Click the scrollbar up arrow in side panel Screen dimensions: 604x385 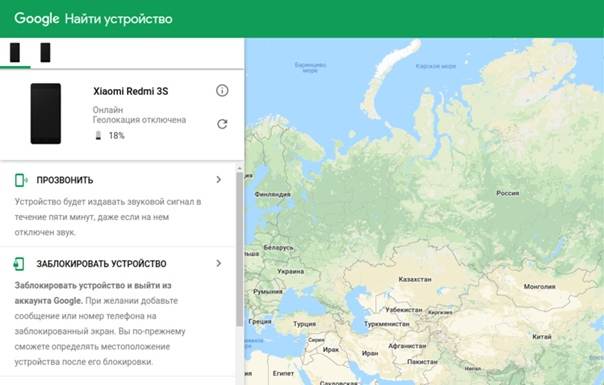(x=239, y=168)
